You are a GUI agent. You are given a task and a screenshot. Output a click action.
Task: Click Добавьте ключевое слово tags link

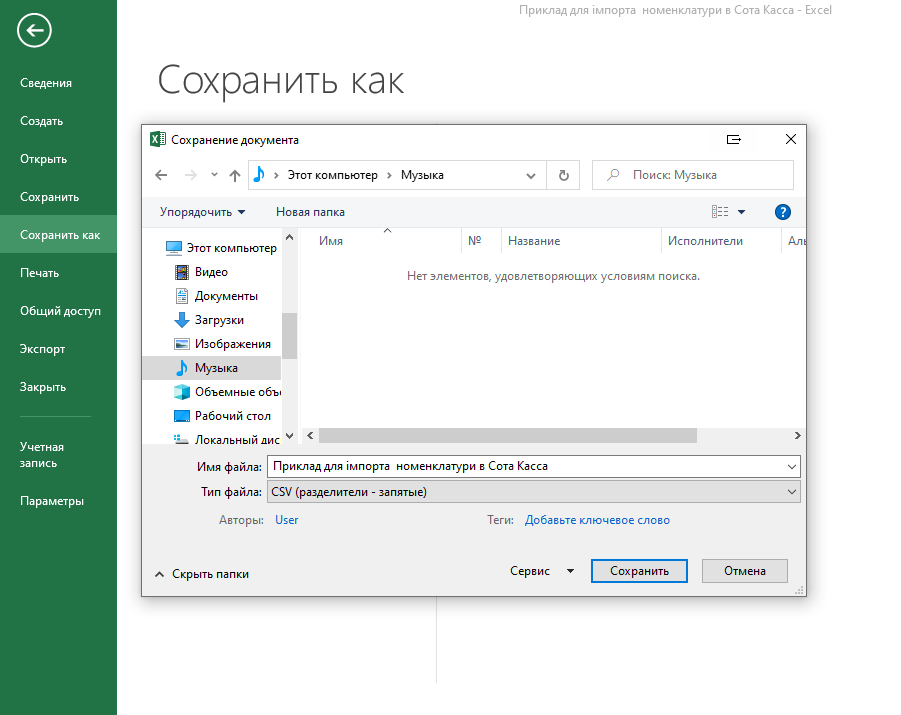597,520
